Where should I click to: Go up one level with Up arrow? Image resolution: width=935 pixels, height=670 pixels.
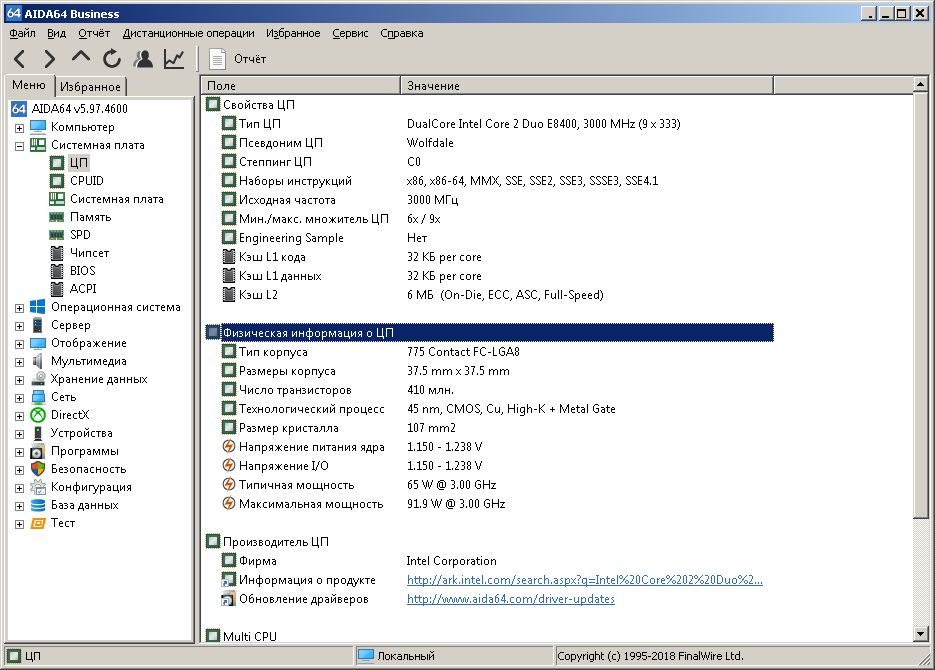[x=81, y=59]
